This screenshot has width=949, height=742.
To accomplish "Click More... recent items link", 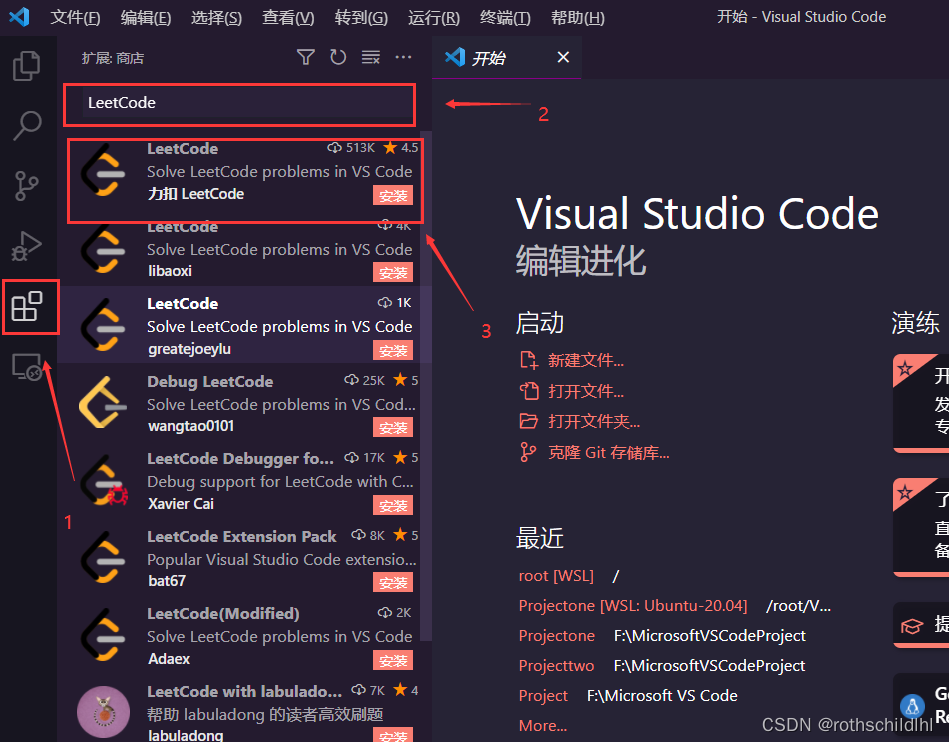I will [x=543, y=725].
